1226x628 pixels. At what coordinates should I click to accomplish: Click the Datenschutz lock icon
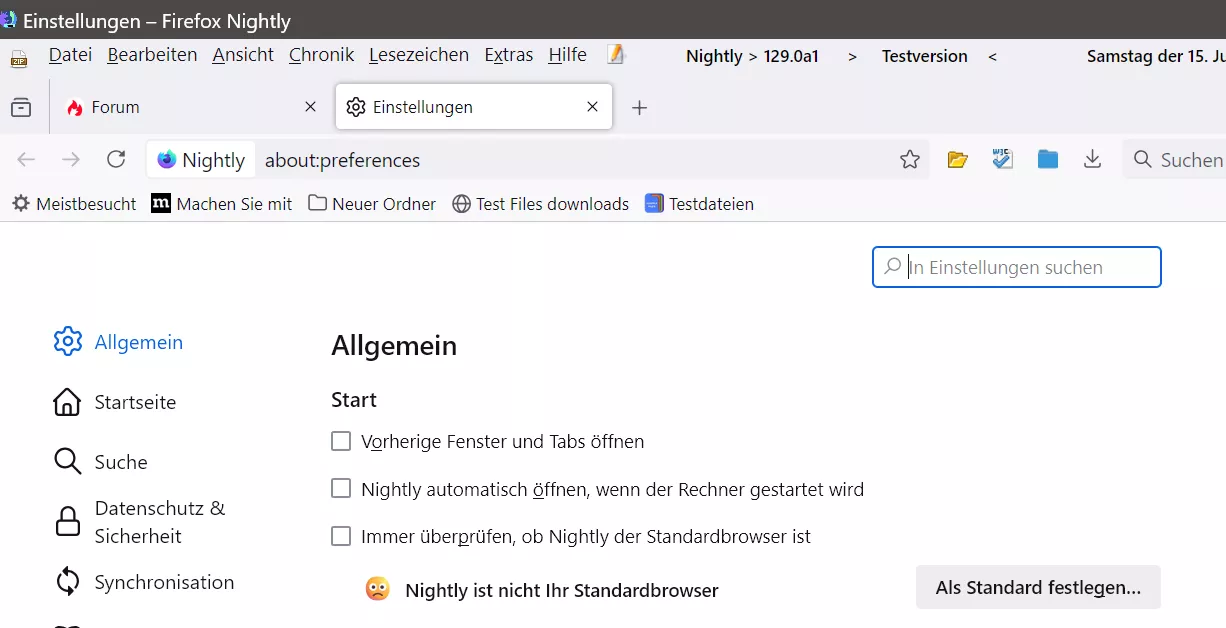point(67,522)
